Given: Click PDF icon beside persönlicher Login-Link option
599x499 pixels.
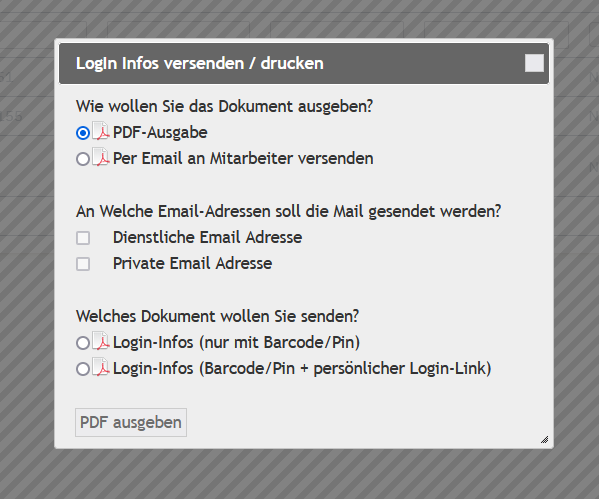Looking at the screenshot, I should pyautogui.click(x=101, y=368).
